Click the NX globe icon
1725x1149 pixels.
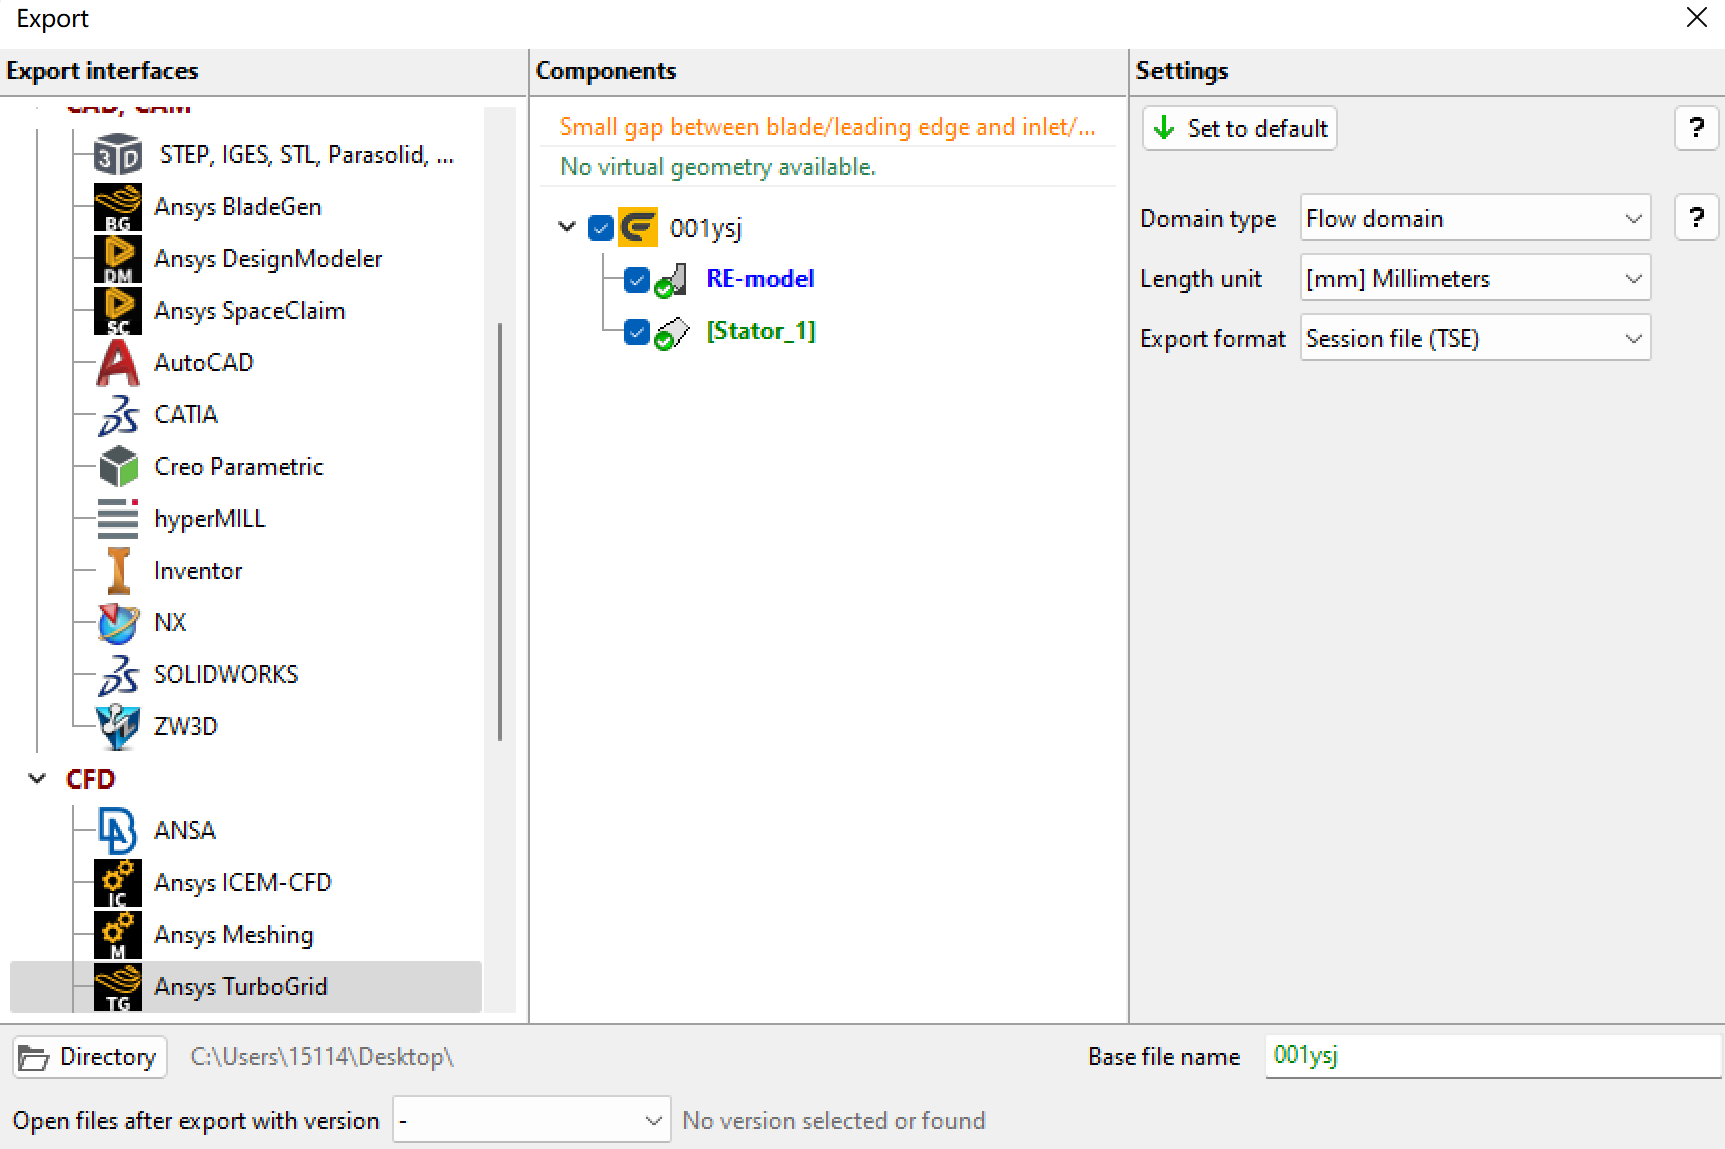pos(118,623)
